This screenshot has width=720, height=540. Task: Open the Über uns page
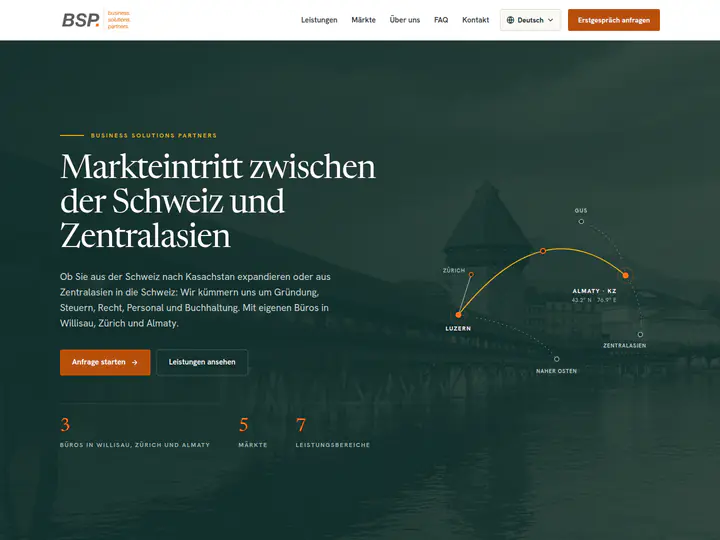[405, 20]
